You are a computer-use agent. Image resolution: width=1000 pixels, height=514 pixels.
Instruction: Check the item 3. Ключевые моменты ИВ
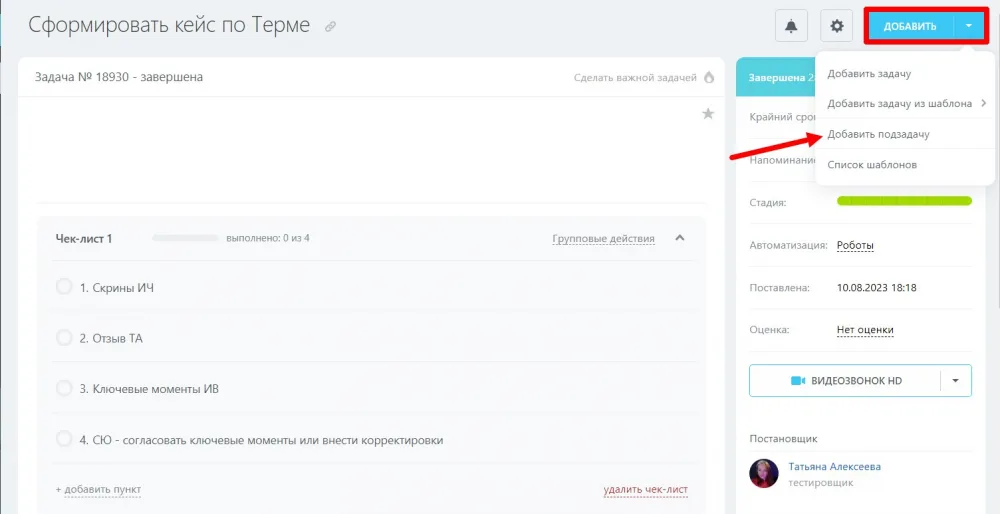[x=64, y=388]
